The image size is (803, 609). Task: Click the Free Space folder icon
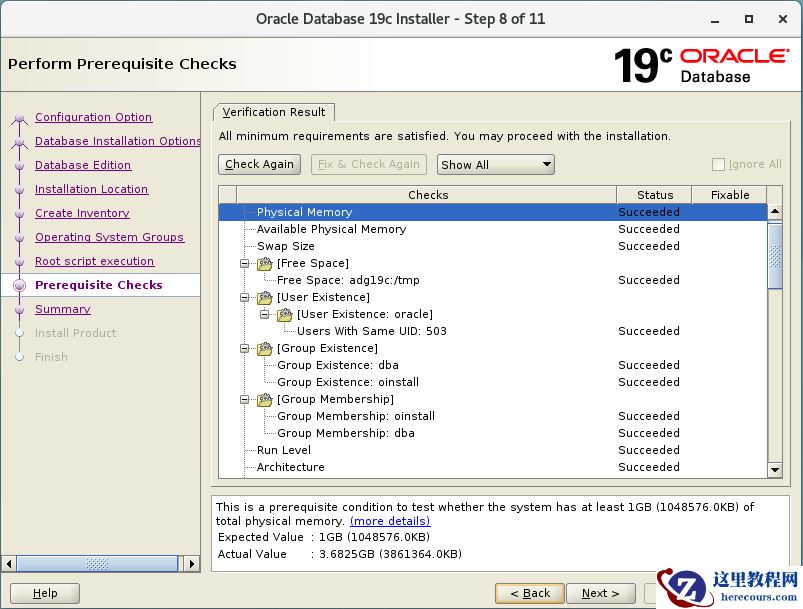[265, 263]
